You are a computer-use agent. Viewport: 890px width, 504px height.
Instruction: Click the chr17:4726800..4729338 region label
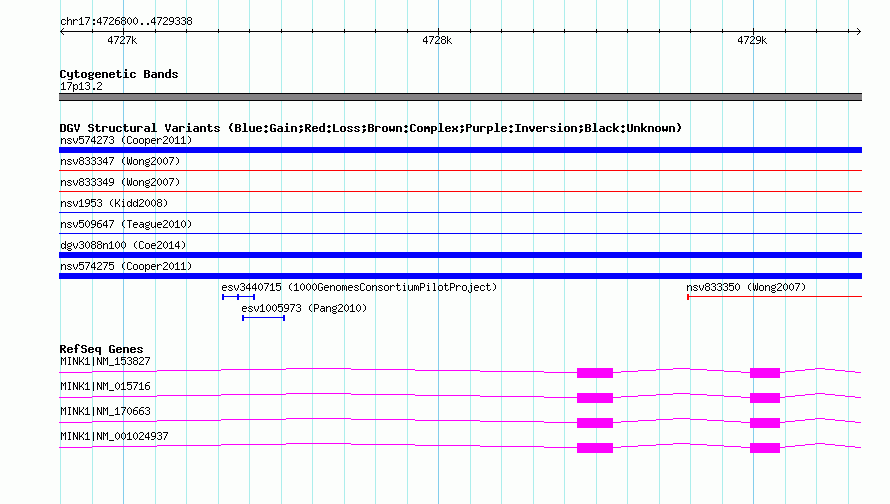click(126, 21)
